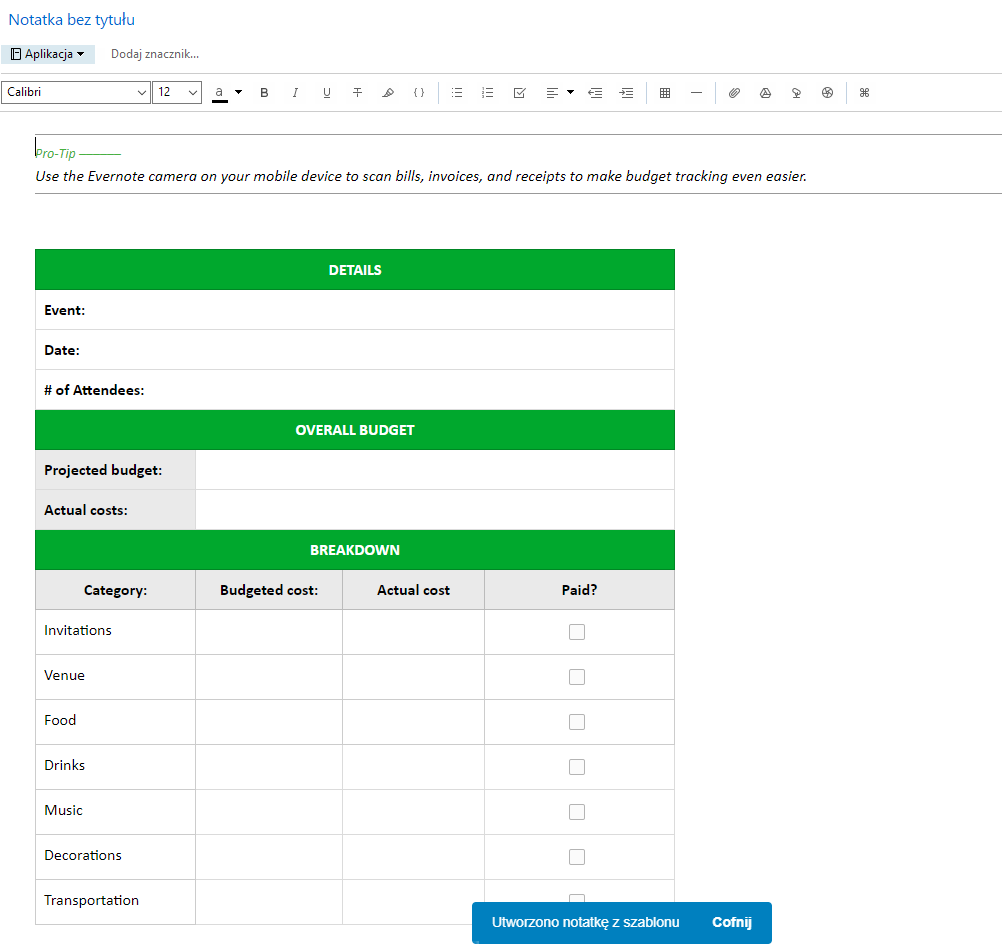Viewport: 1002px width, 949px height.
Task: Click the Utworzono notatkę z szablonu message
Action: [x=585, y=922]
